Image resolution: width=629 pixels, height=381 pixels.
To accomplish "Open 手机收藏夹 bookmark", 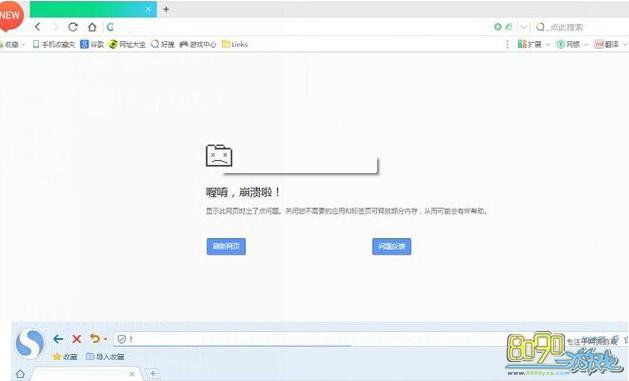I will (54, 44).
